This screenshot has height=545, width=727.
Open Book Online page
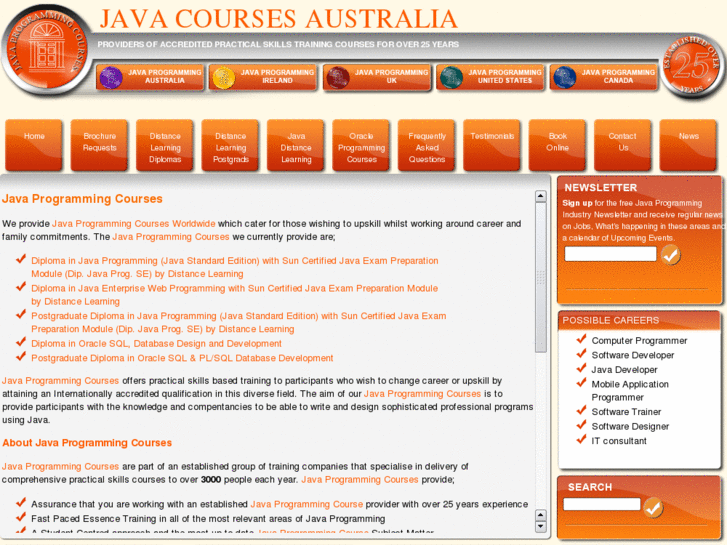tap(557, 146)
